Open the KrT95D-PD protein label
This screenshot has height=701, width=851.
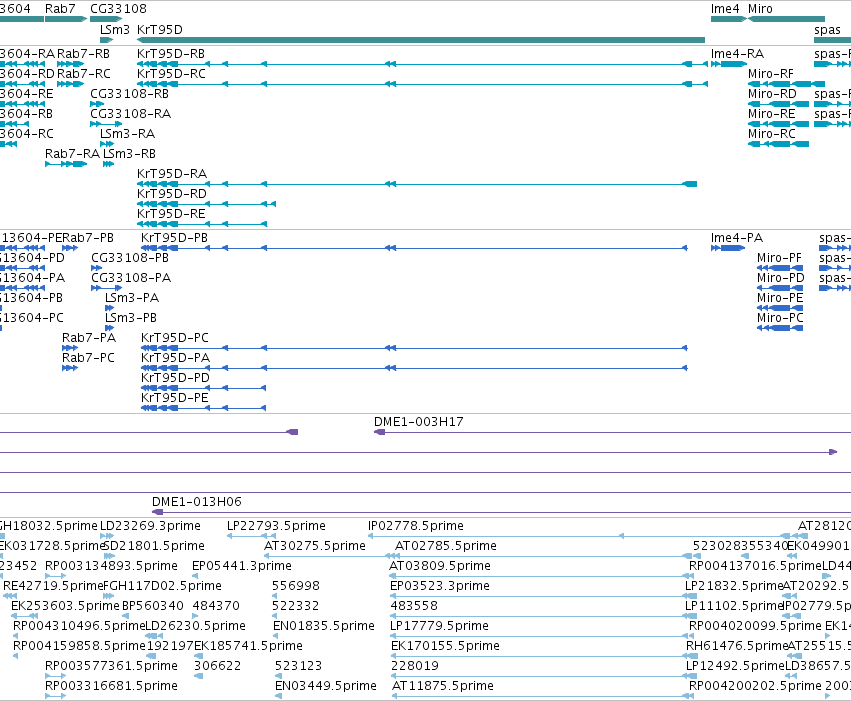[x=175, y=378]
